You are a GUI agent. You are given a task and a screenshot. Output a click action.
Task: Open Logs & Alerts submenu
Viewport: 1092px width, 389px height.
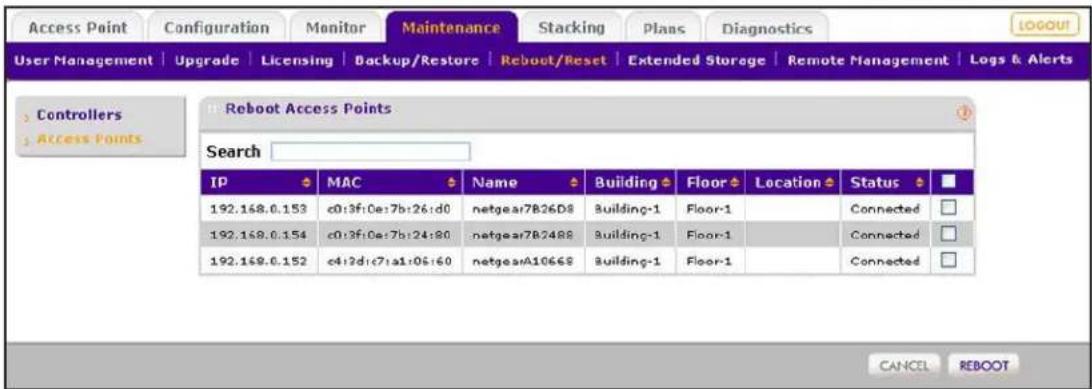(1021, 61)
